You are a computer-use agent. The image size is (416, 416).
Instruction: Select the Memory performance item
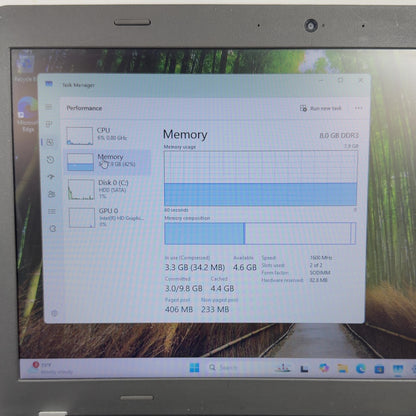(107, 162)
